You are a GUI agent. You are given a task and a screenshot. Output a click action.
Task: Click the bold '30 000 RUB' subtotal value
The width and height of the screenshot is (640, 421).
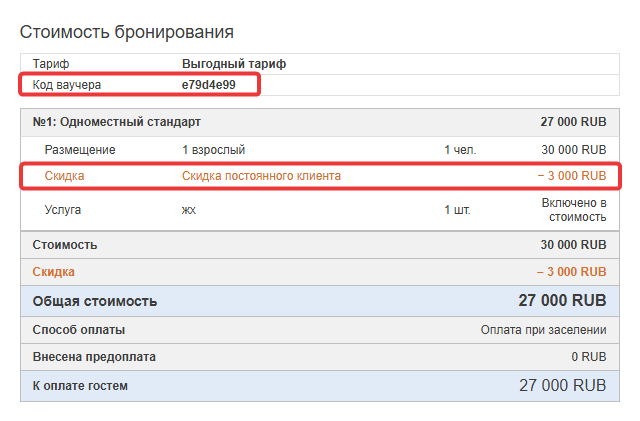(573, 245)
